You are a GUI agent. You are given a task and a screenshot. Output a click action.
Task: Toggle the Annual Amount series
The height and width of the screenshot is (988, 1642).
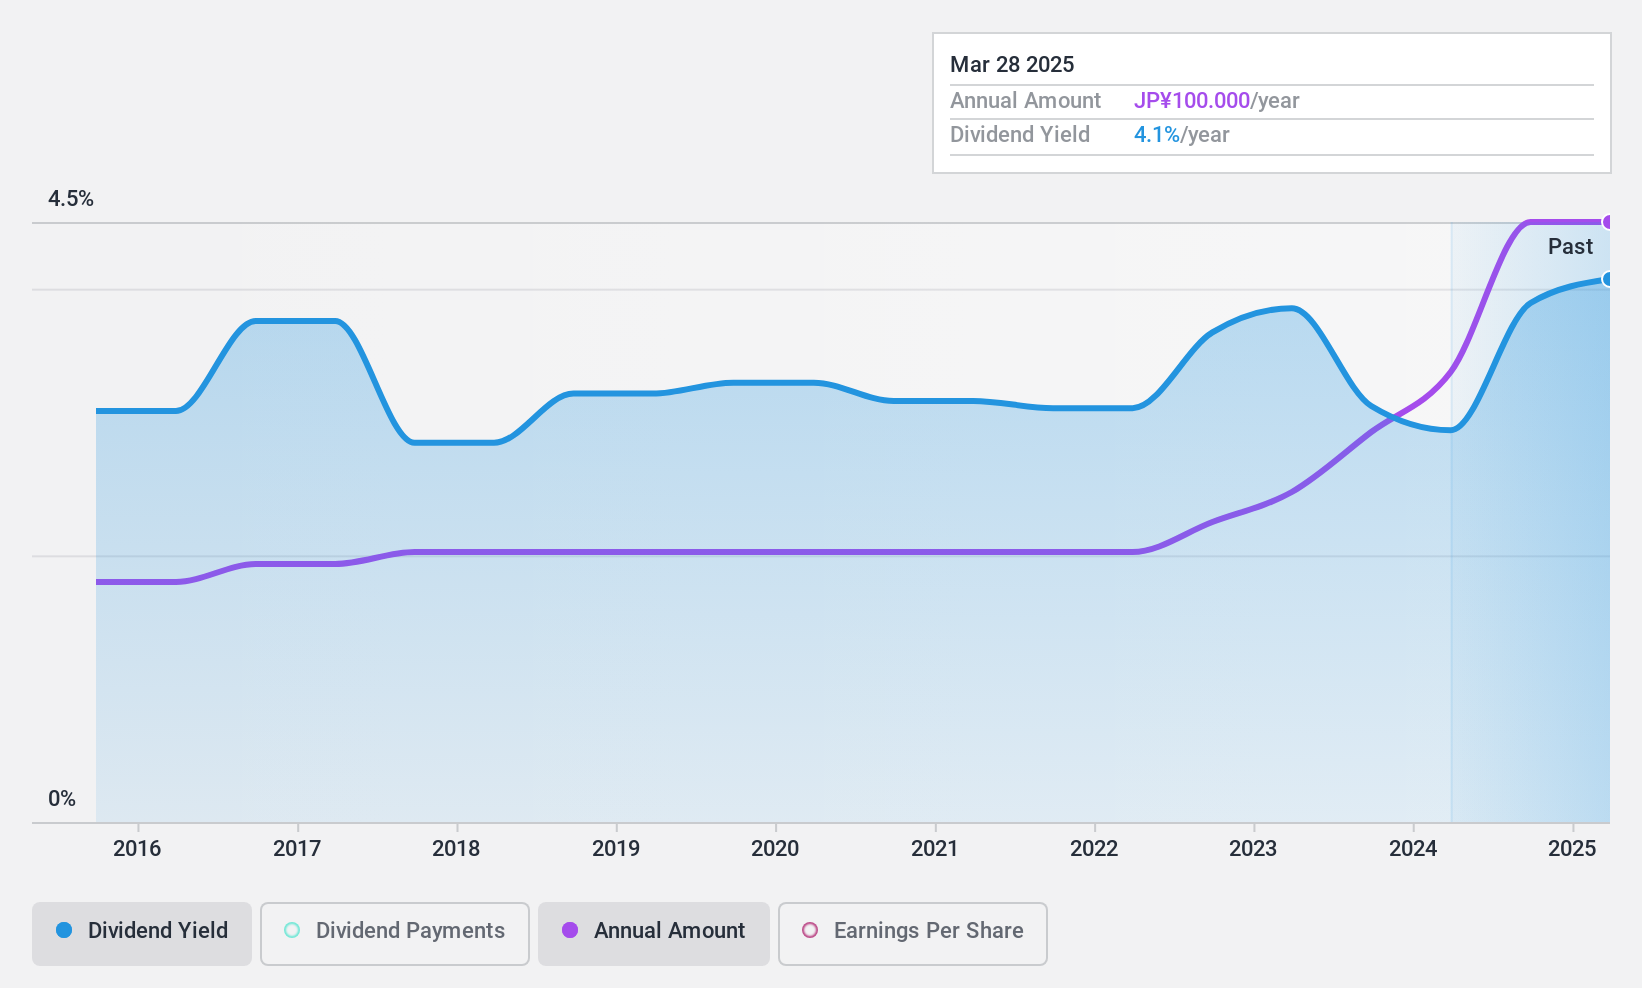click(x=654, y=934)
